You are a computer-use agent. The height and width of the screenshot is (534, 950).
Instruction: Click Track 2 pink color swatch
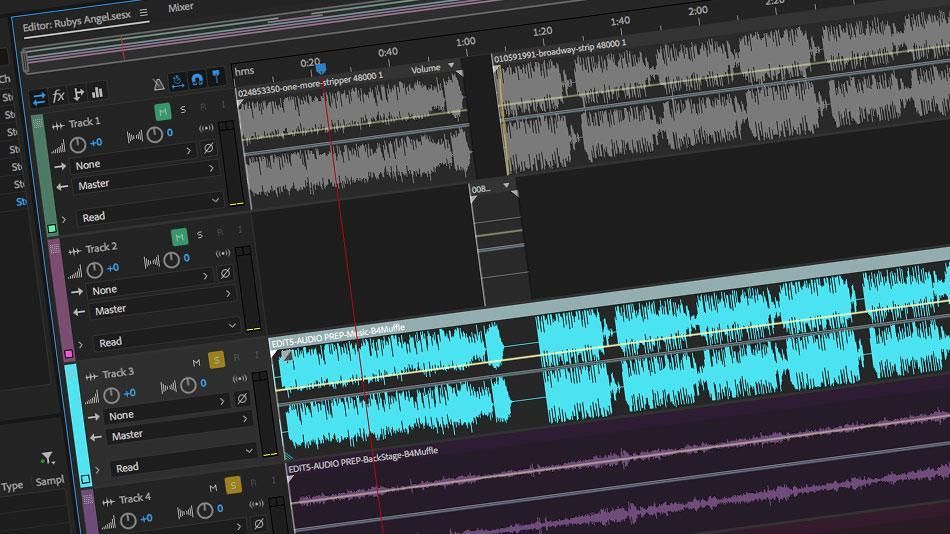[69, 353]
